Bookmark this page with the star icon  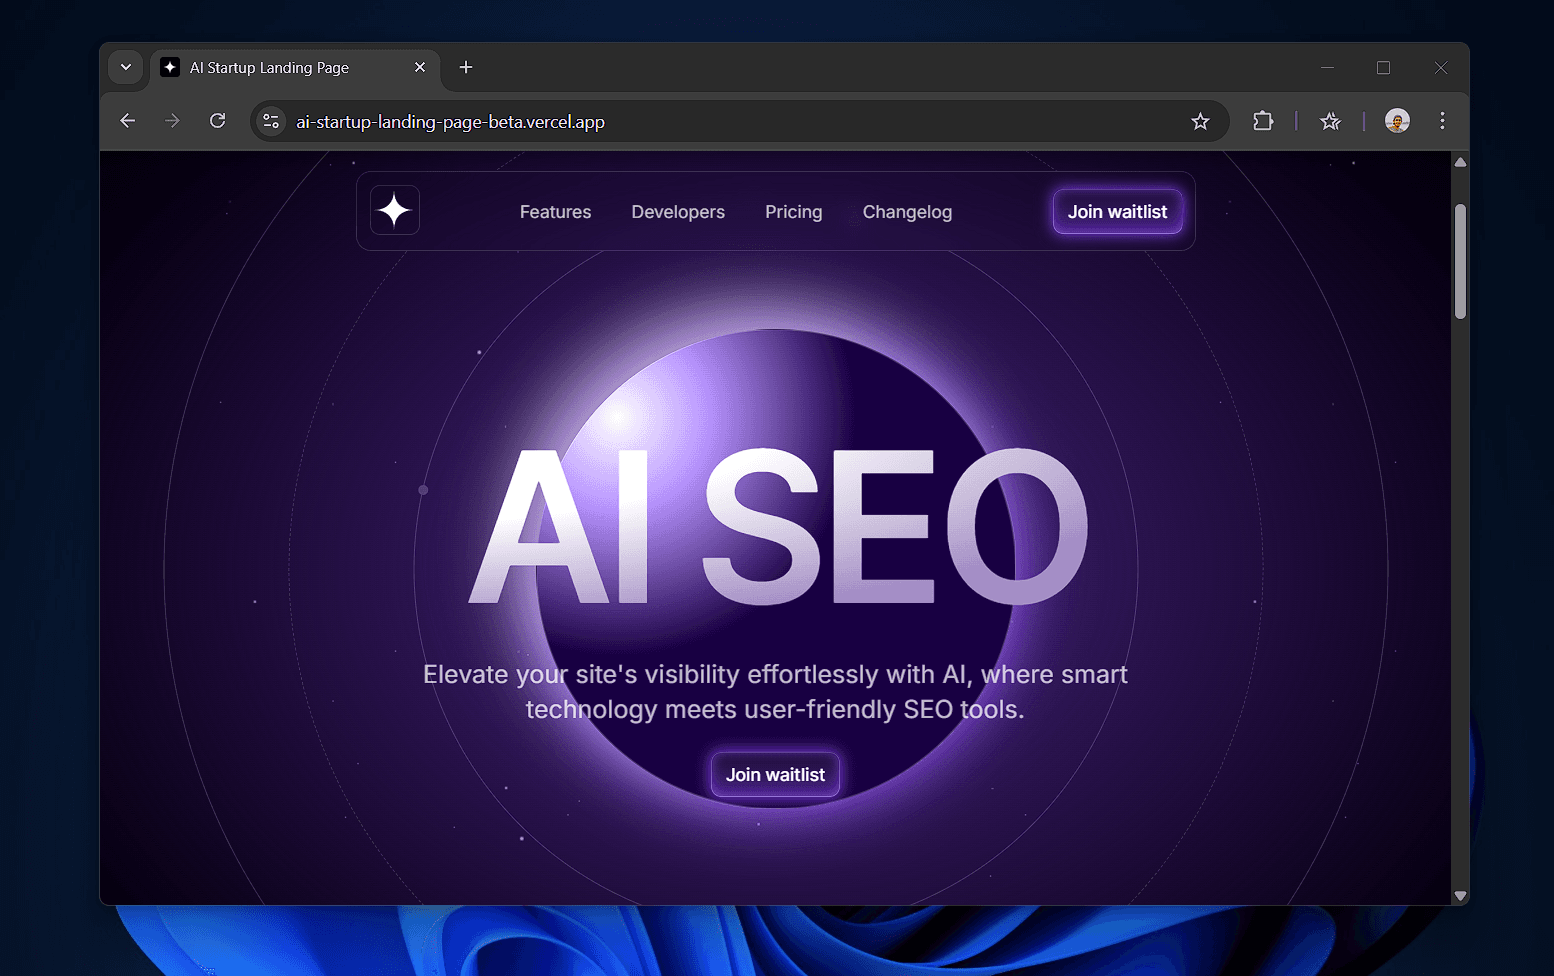pyautogui.click(x=1200, y=121)
